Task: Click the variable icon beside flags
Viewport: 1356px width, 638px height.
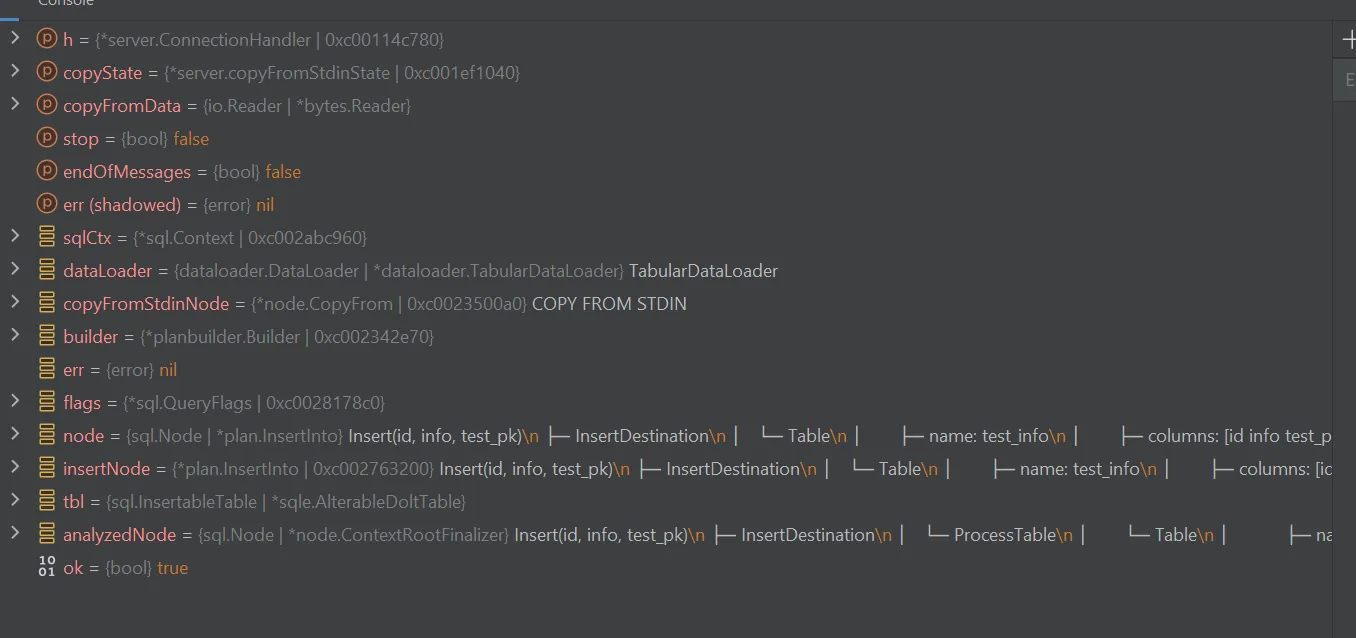Action: [47, 402]
